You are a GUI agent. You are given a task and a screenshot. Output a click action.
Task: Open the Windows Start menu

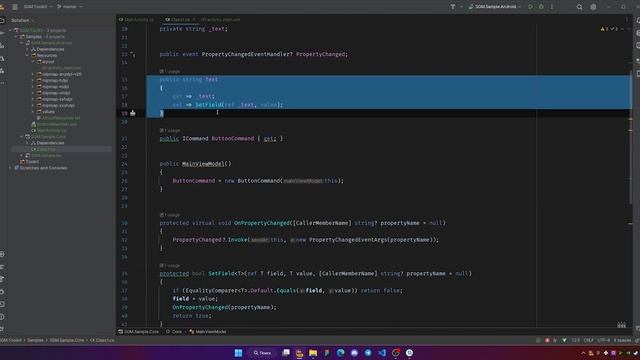point(238,353)
